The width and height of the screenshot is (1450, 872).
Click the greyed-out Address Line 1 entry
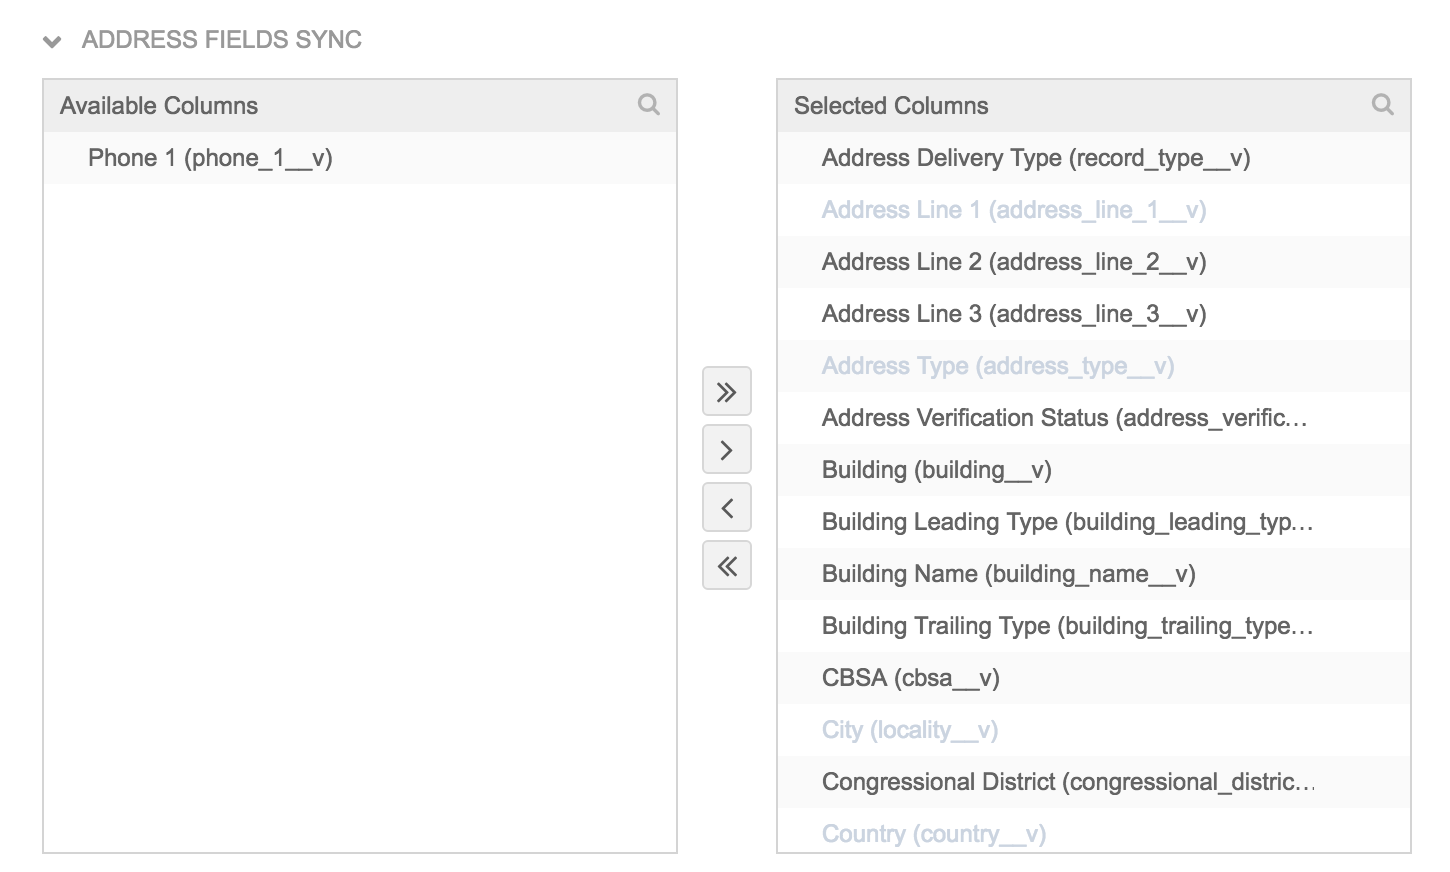click(x=1013, y=210)
